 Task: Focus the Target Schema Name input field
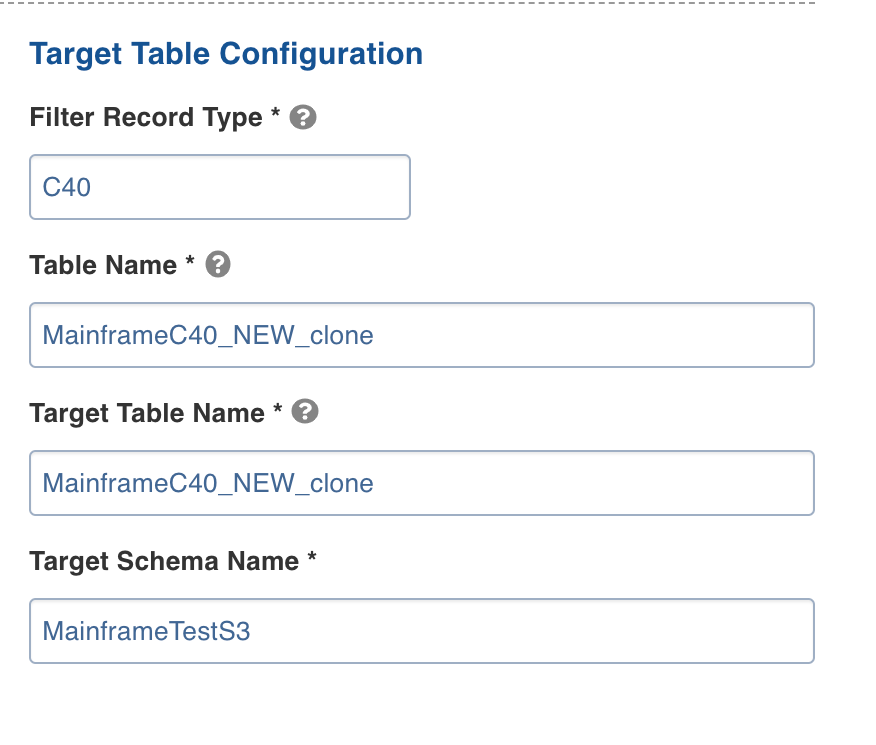[421, 631]
